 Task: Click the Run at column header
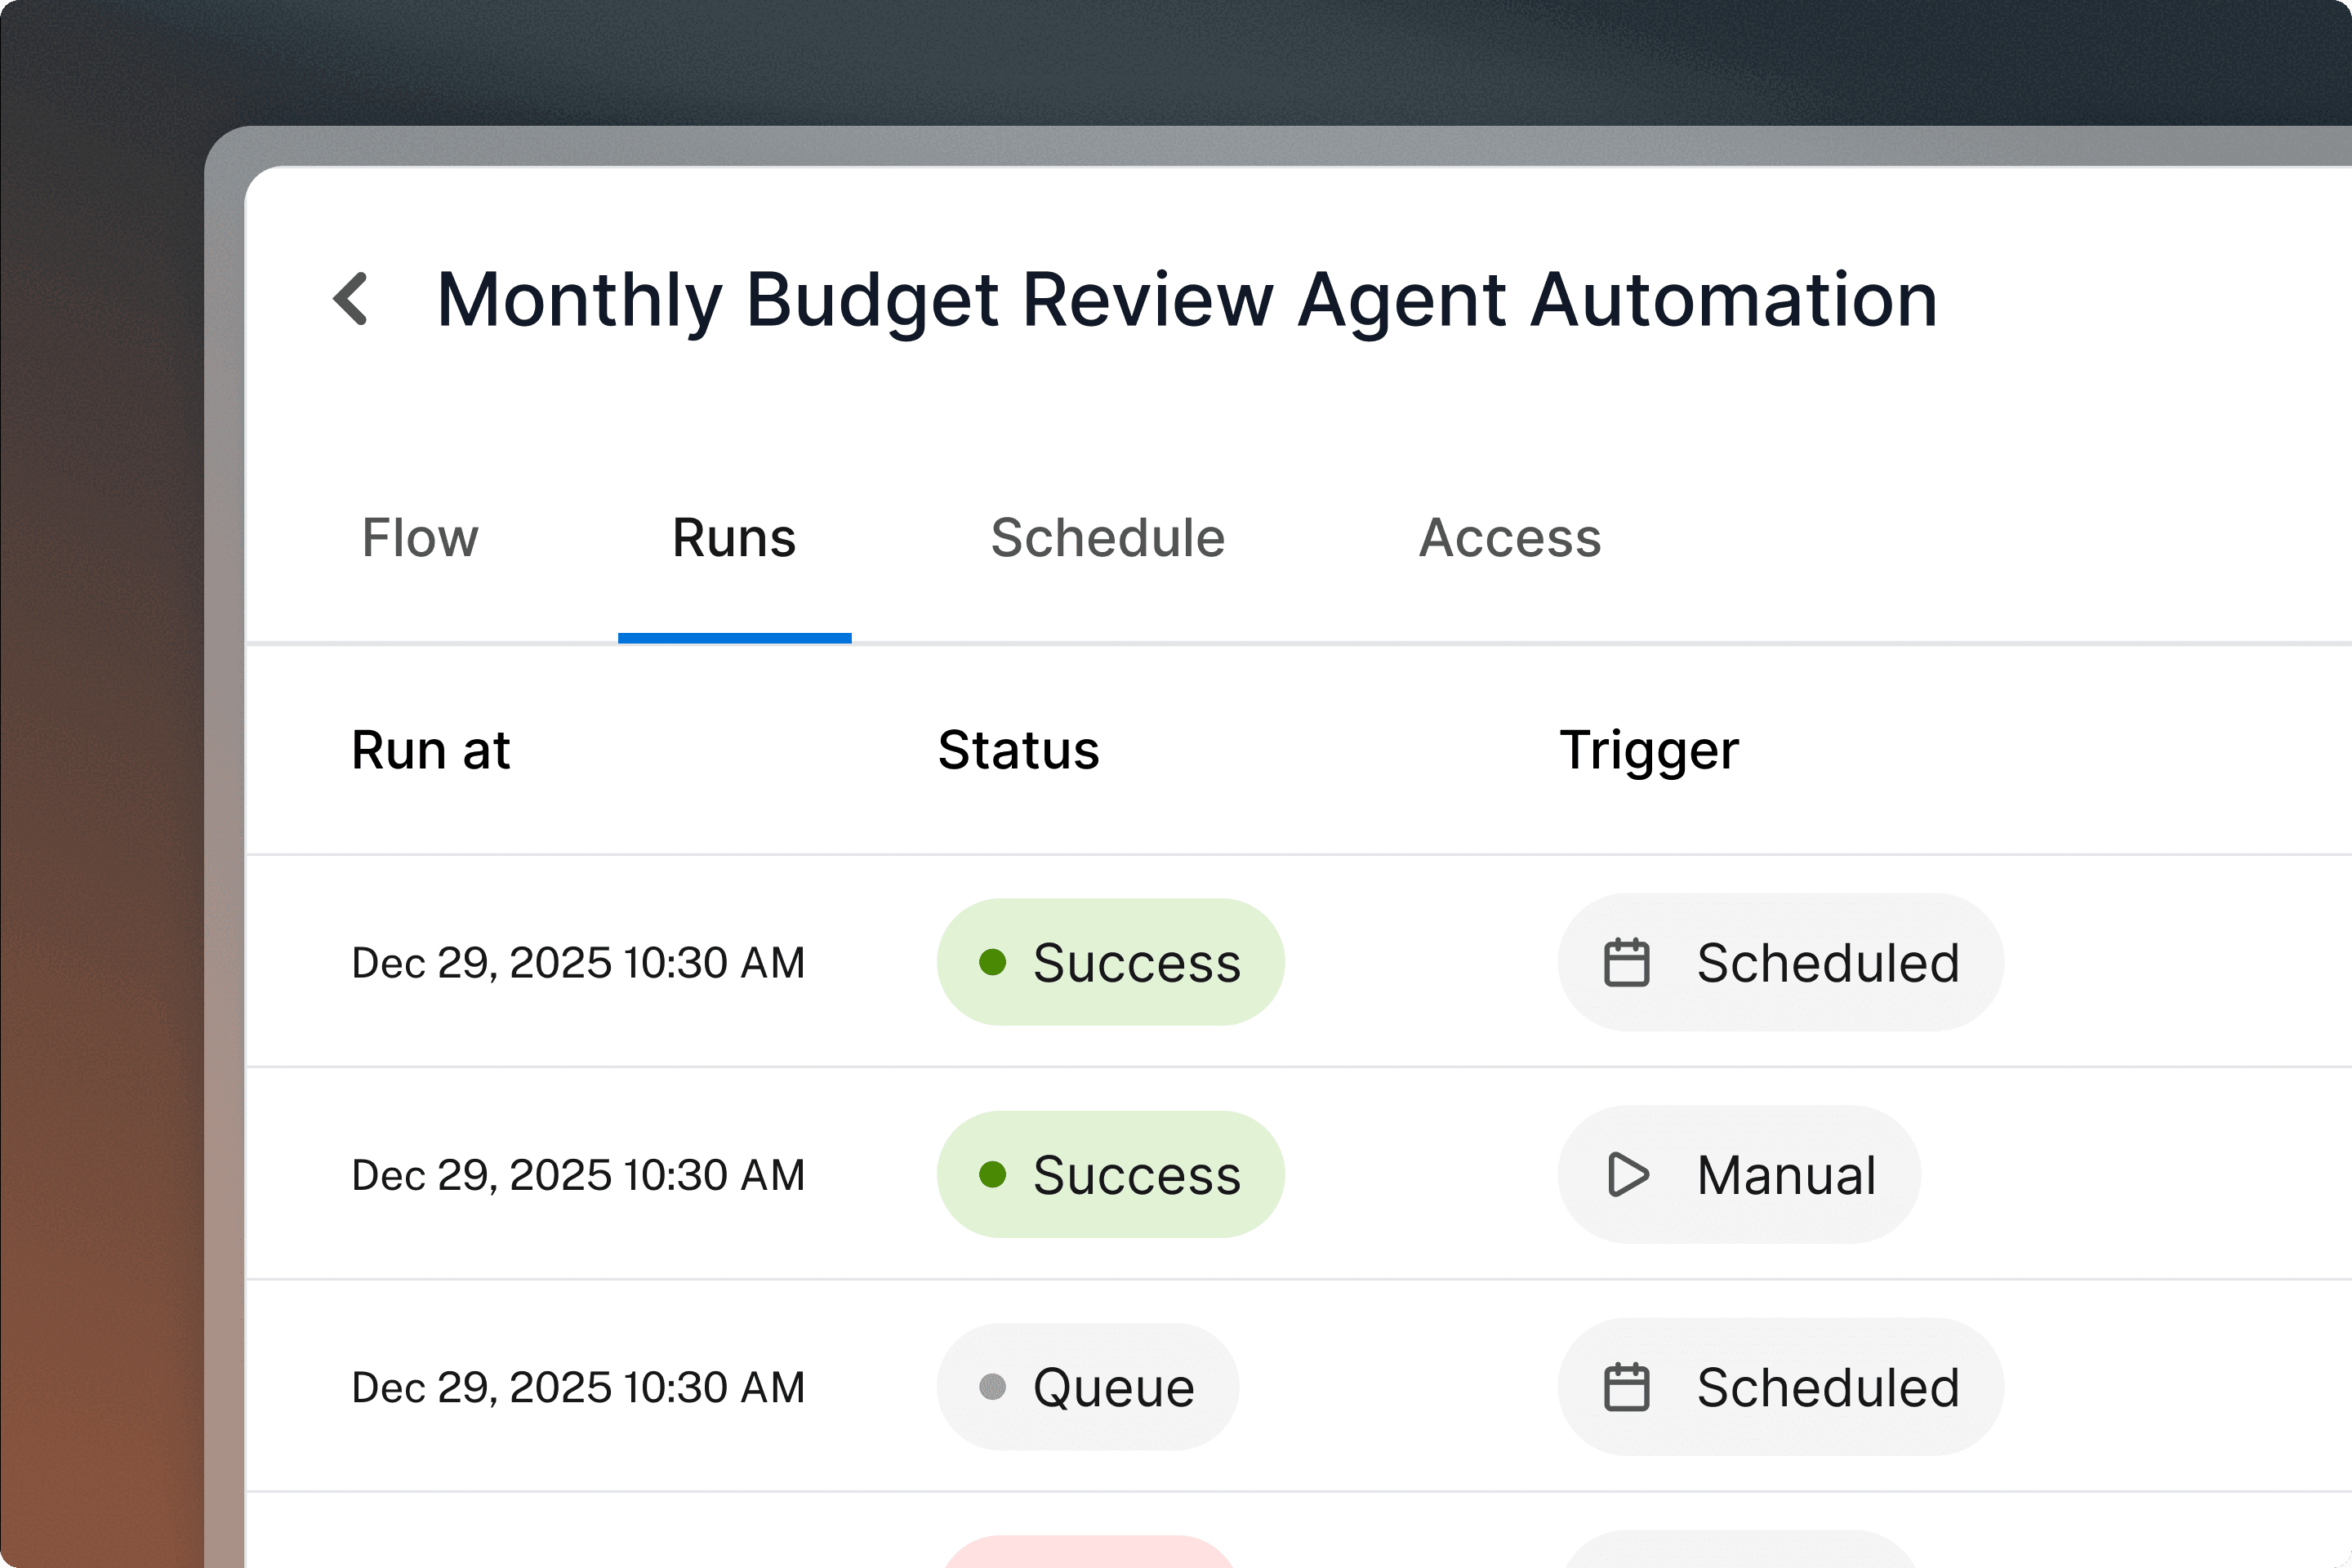(x=431, y=750)
